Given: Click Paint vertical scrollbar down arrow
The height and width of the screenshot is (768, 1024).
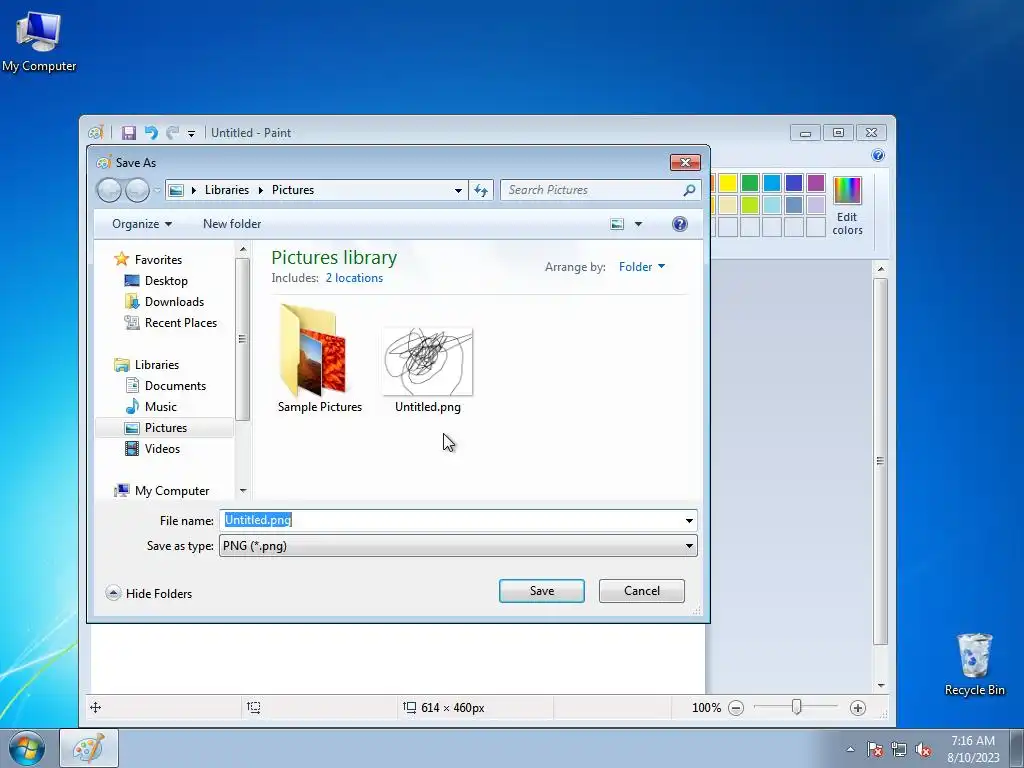Looking at the screenshot, I should click(x=881, y=685).
